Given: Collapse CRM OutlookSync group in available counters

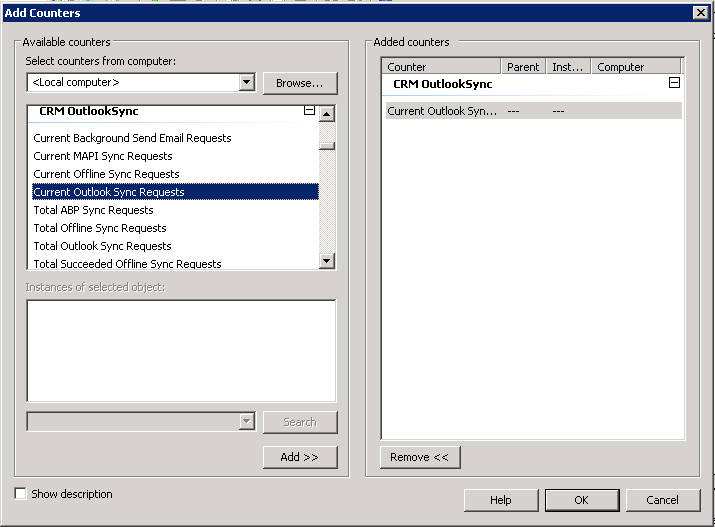Looking at the screenshot, I should click(x=309, y=112).
